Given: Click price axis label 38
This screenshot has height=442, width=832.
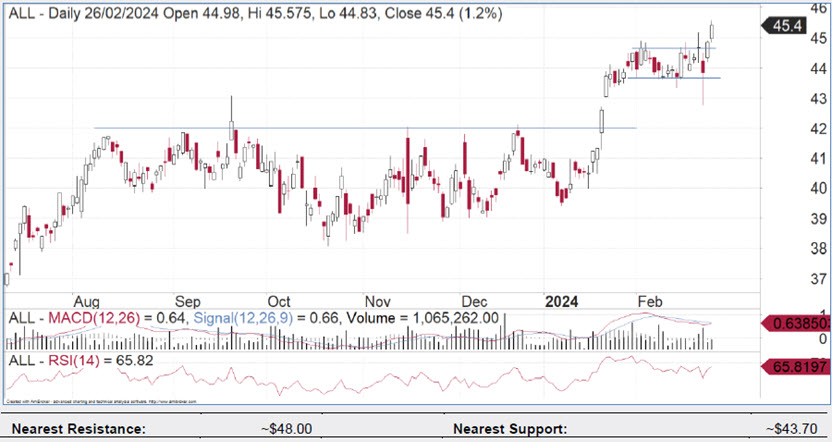Looking at the screenshot, I should pos(818,248).
